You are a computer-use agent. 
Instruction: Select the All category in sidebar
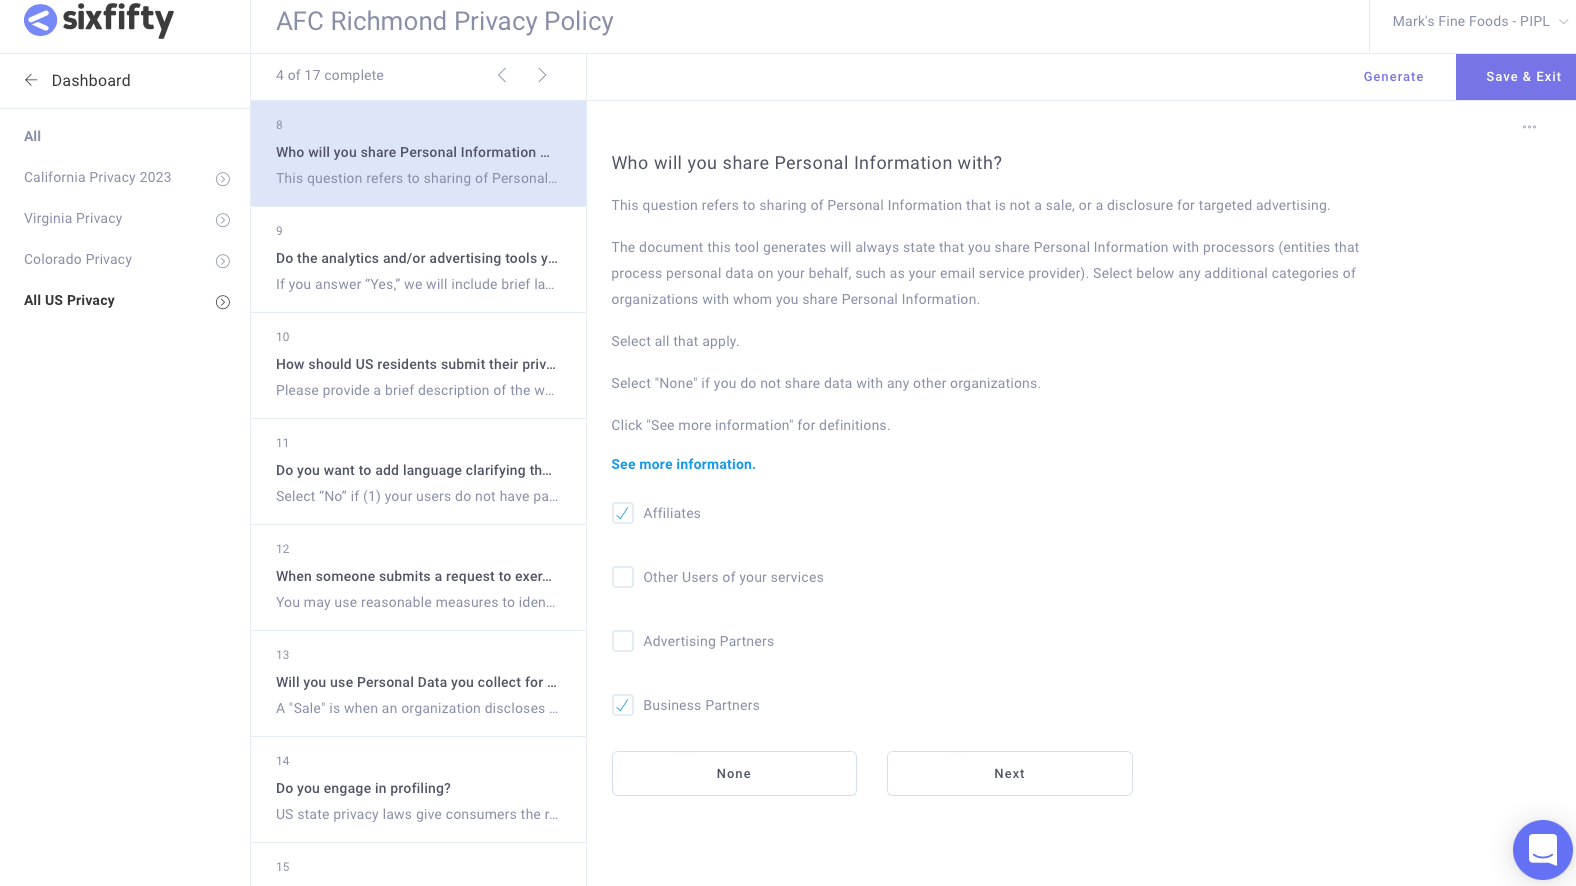pos(33,136)
